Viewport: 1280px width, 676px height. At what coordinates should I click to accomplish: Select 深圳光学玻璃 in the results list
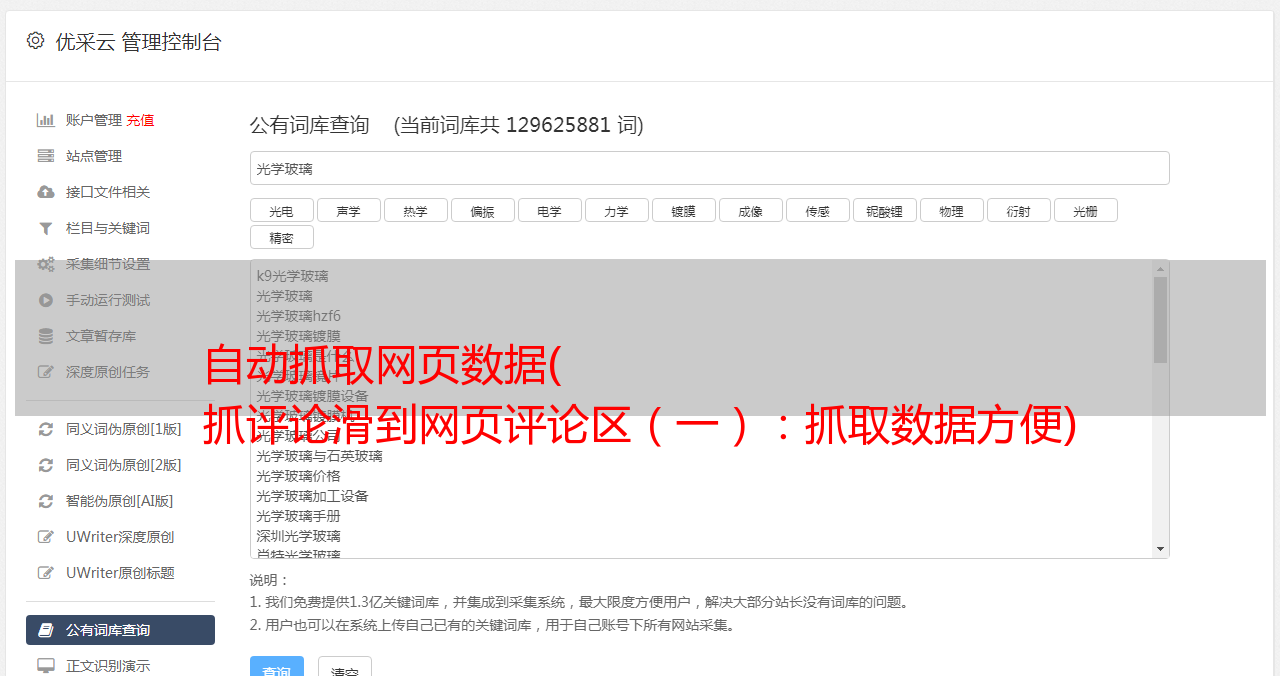click(703, 536)
